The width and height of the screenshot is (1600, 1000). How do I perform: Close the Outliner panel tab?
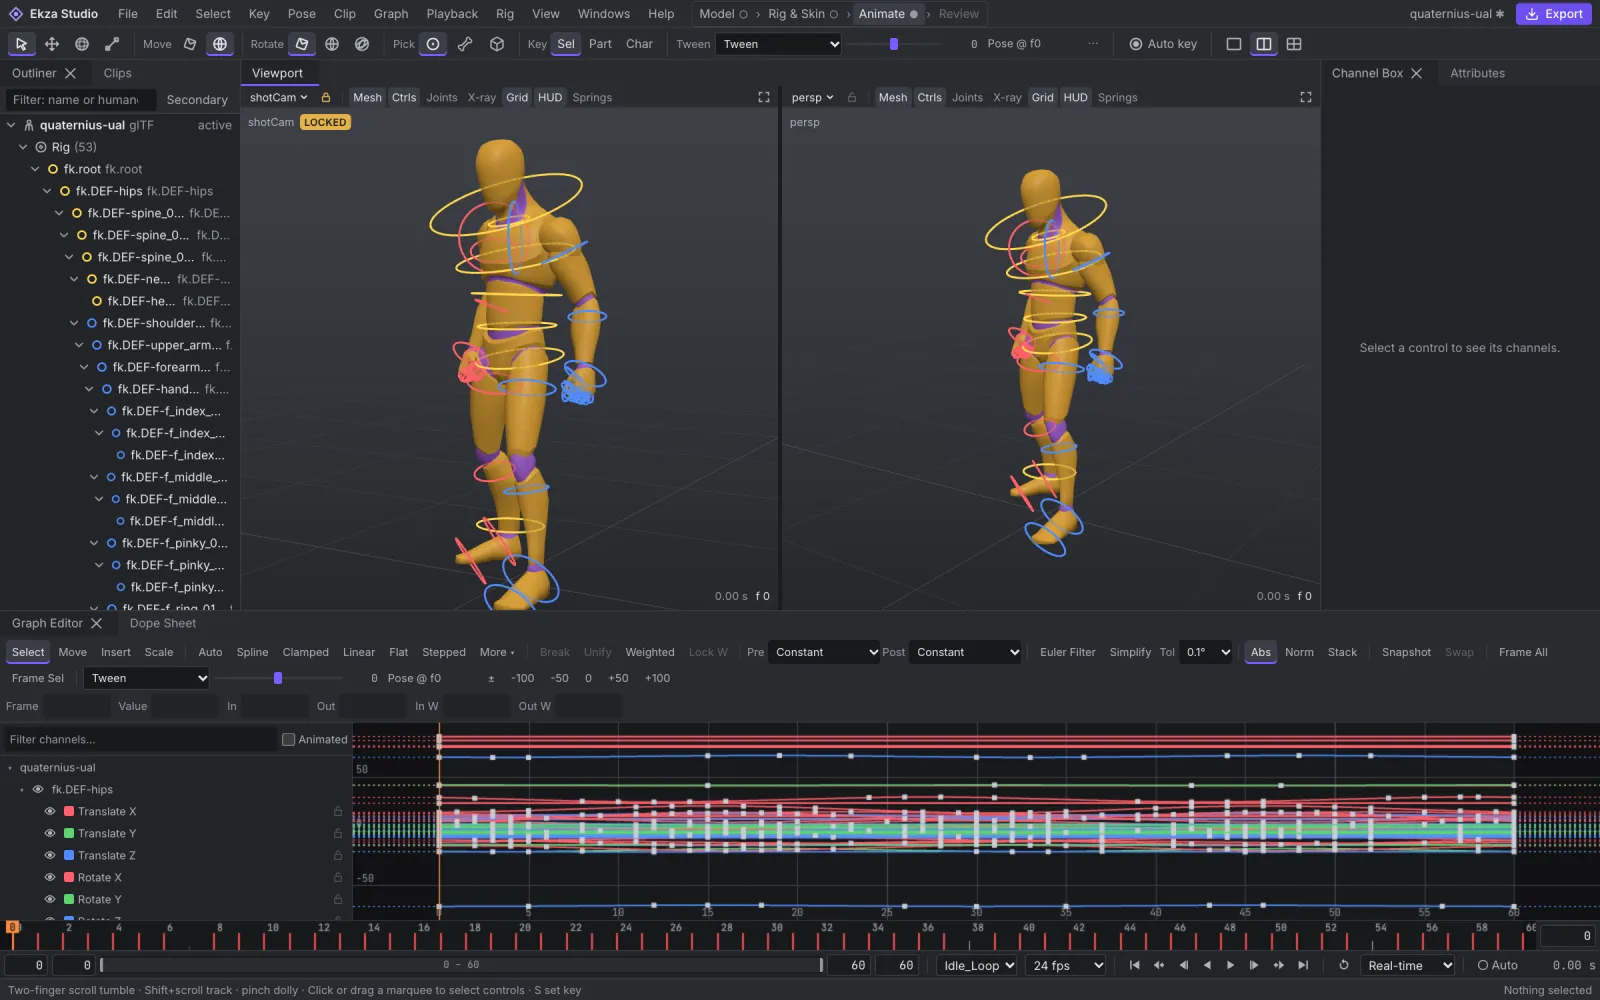(70, 73)
